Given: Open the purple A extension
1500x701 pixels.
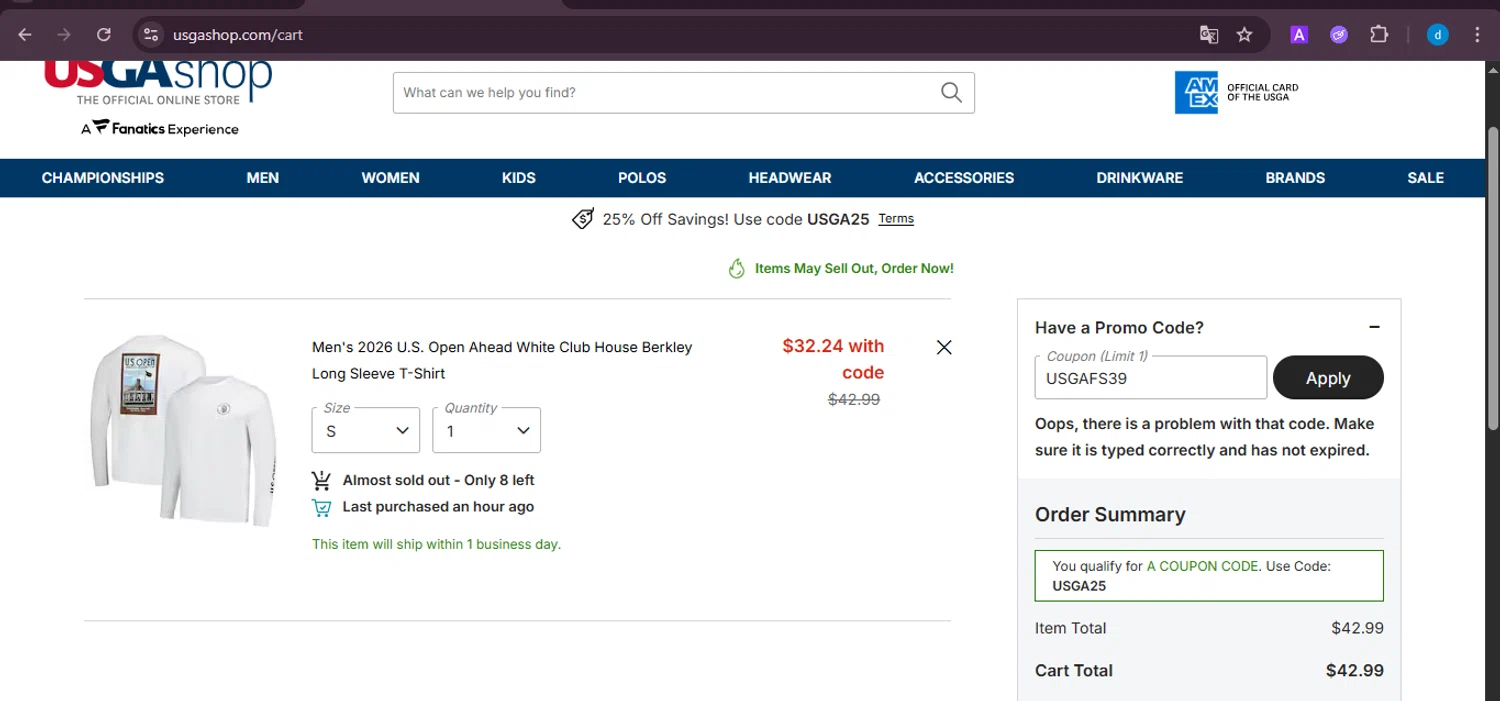Looking at the screenshot, I should click(x=1299, y=35).
